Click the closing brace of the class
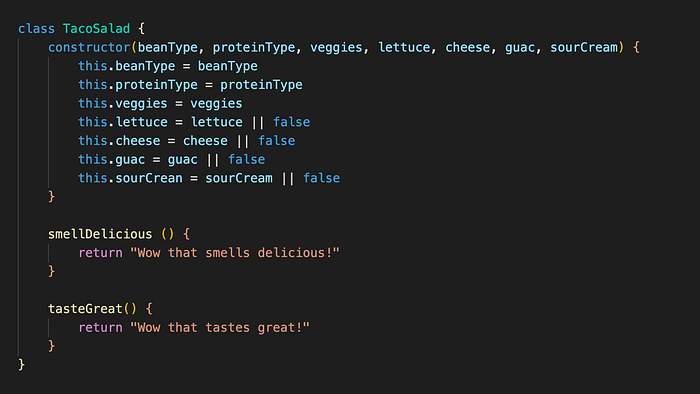 (x=21, y=365)
